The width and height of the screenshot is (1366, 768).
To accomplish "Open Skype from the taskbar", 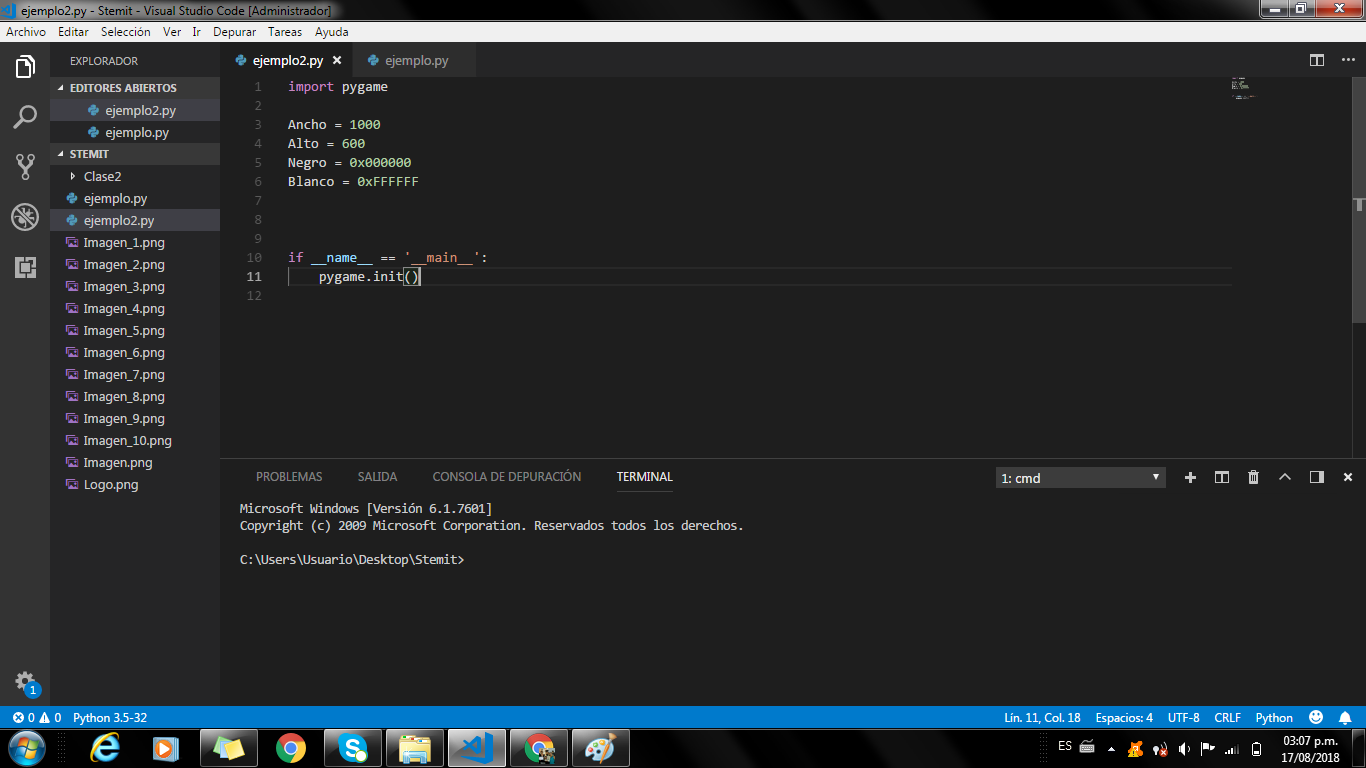I will coord(353,748).
